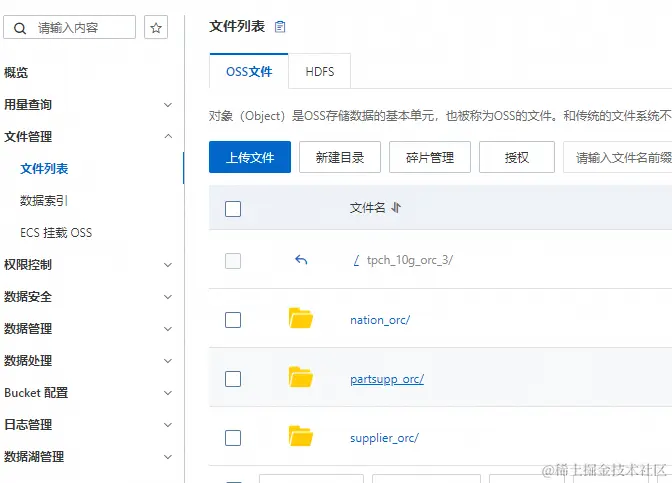Click the 新建目录 button
Screen dimensions: 672x483
click(x=340, y=157)
